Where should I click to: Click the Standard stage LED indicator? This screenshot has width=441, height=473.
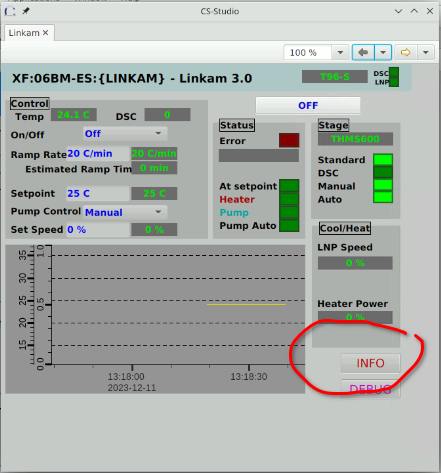(x=383, y=160)
